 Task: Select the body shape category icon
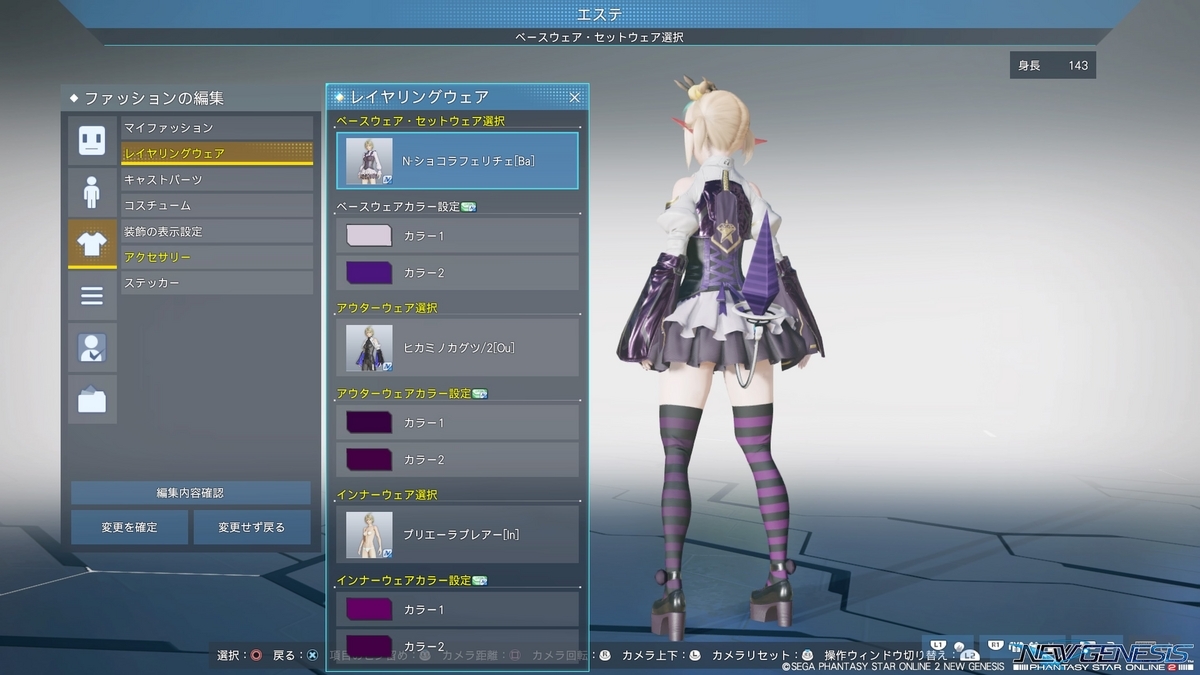tap(92, 191)
